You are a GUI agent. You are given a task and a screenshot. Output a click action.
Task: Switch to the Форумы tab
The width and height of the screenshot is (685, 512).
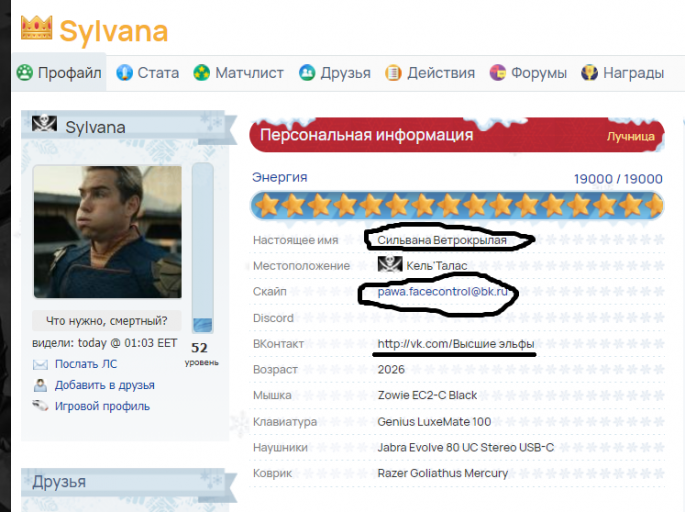pyautogui.click(x=528, y=73)
